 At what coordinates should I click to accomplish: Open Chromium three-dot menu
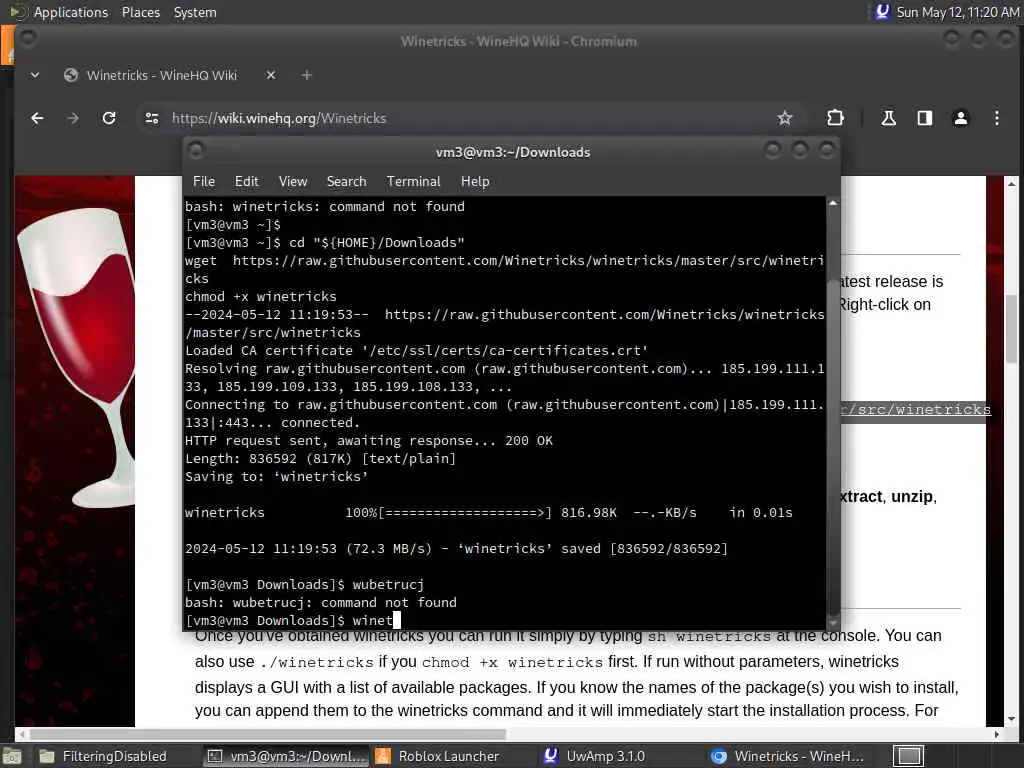(997, 118)
